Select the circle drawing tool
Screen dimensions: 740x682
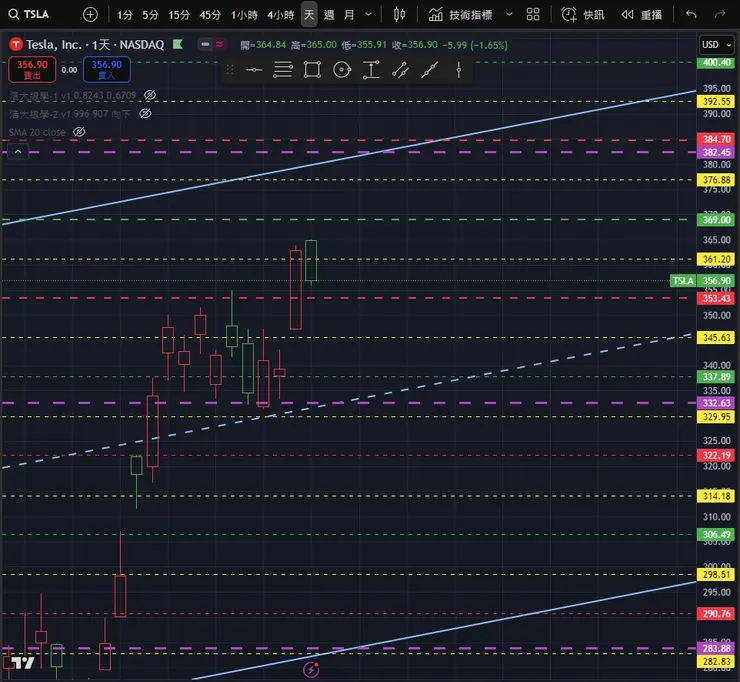point(342,70)
